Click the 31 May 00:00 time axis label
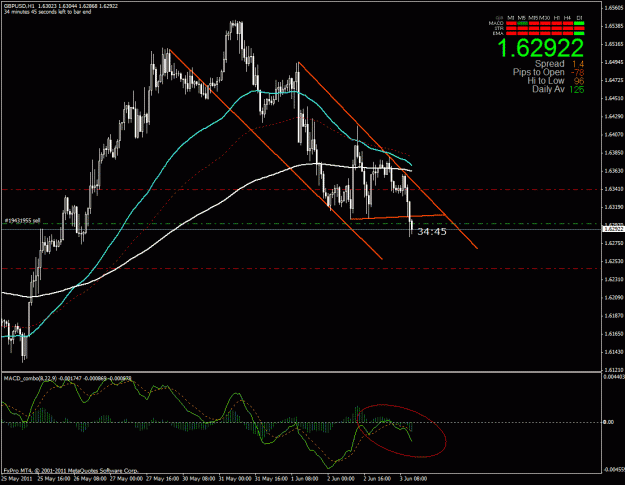Image resolution: width=625 pixels, height=485 pixels. (235, 478)
